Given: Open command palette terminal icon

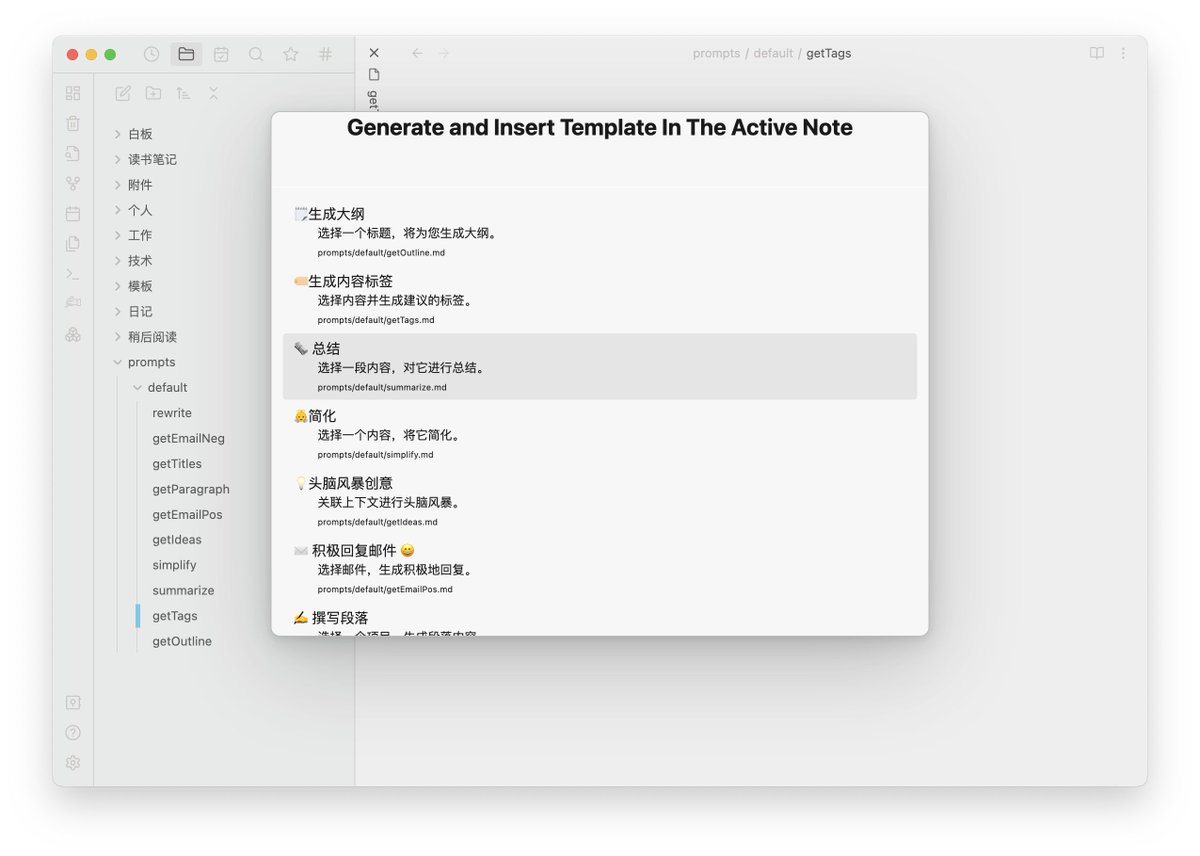Looking at the screenshot, I should click(73, 273).
